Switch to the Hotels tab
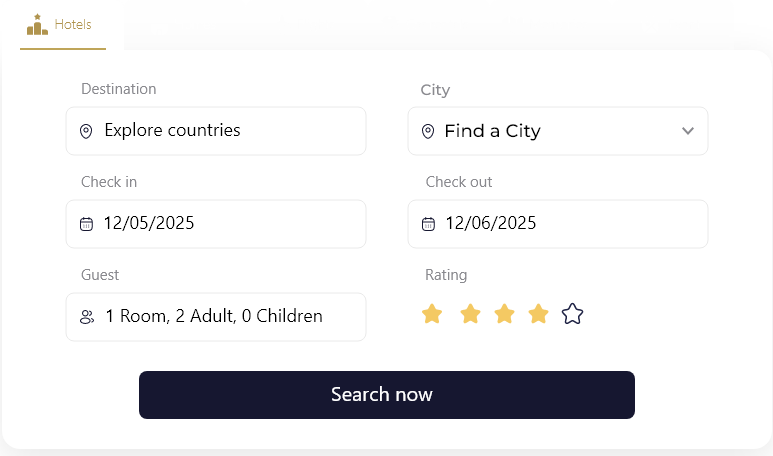The width and height of the screenshot is (773, 456). [63, 25]
